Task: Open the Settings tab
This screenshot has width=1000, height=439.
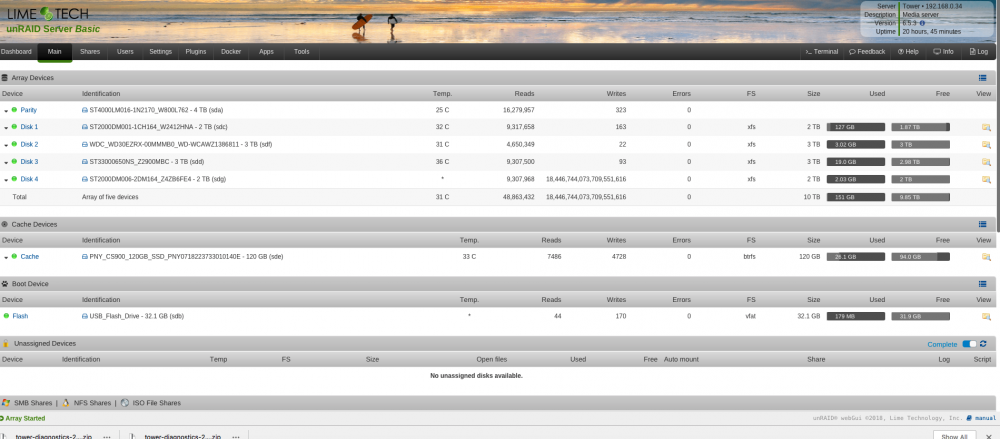Action: point(161,52)
